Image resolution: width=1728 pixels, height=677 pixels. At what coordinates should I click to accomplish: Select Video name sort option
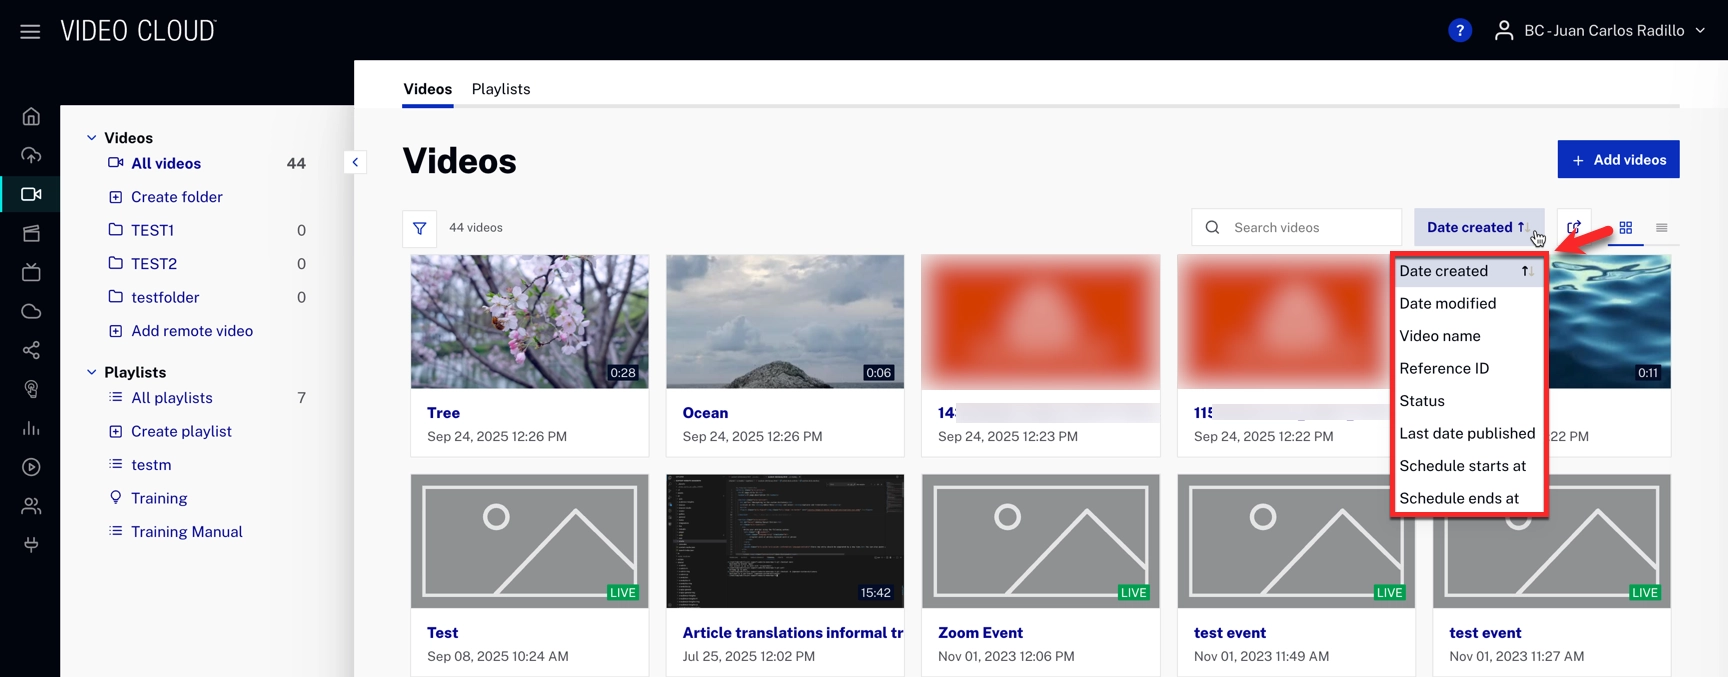1439,336
